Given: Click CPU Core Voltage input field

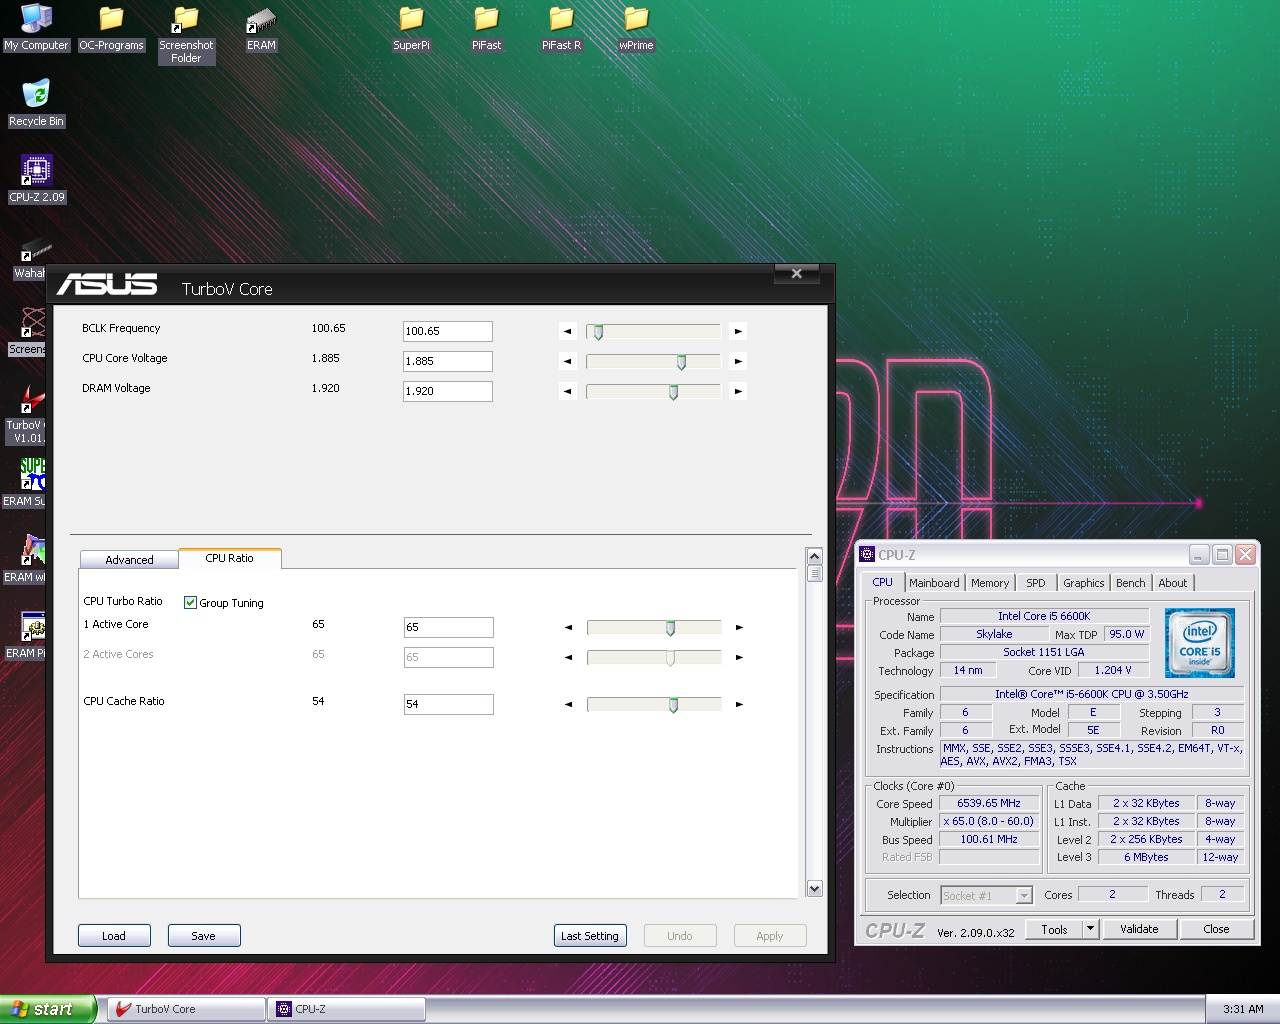Looking at the screenshot, I should tap(447, 361).
